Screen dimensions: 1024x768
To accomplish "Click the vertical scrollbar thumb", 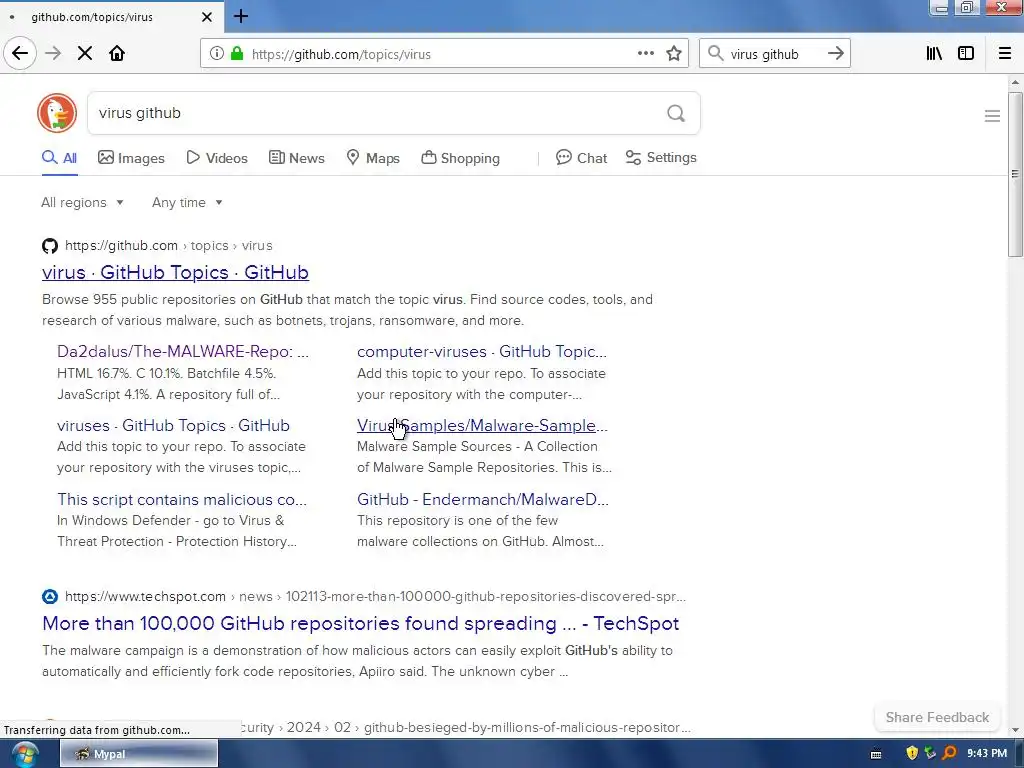I will point(1014,174).
